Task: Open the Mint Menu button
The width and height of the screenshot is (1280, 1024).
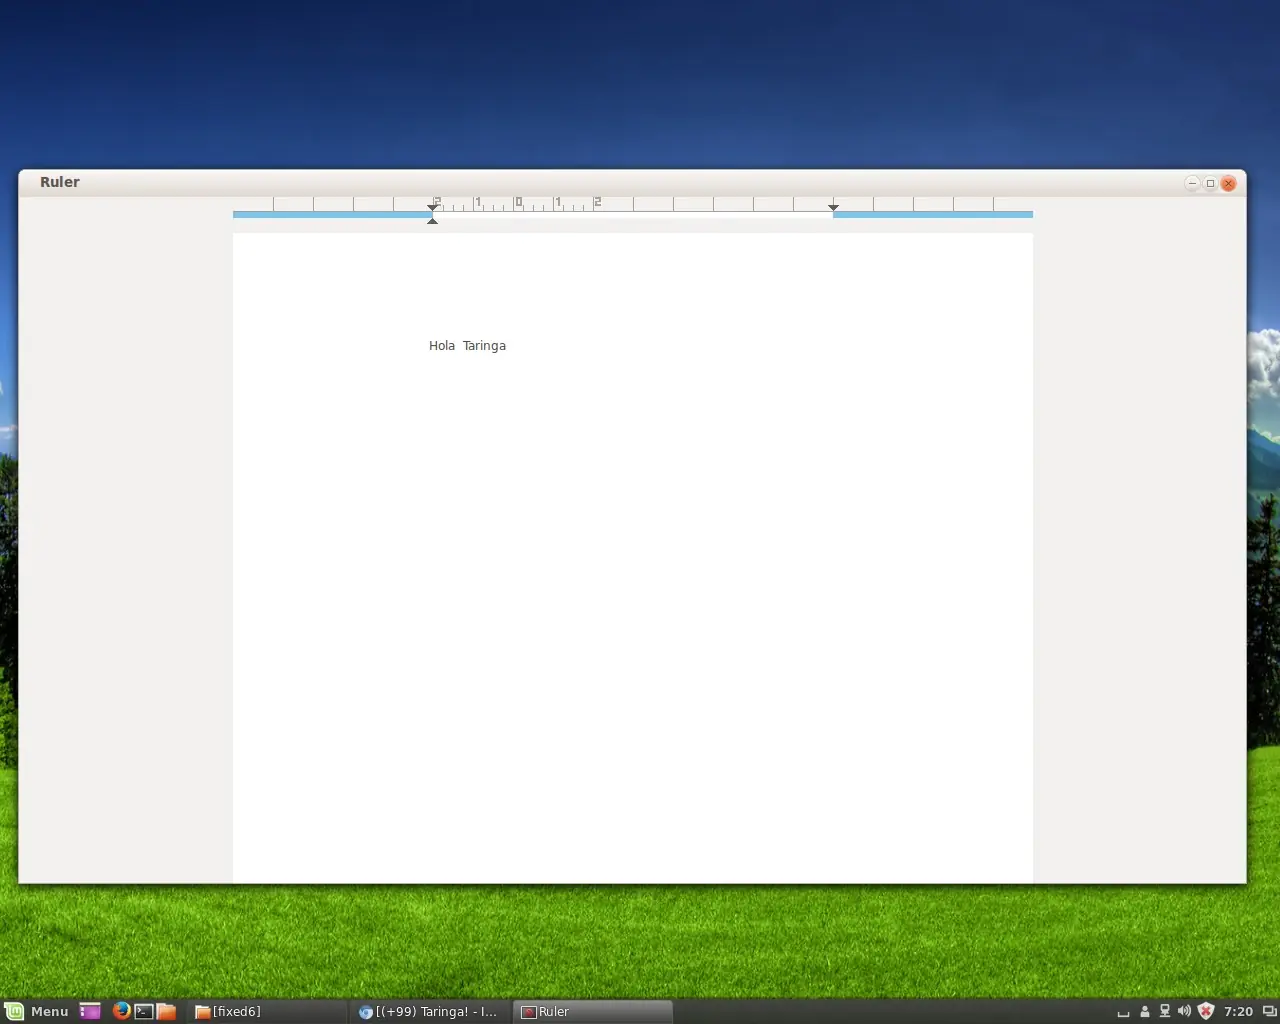Action: click(37, 1011)
